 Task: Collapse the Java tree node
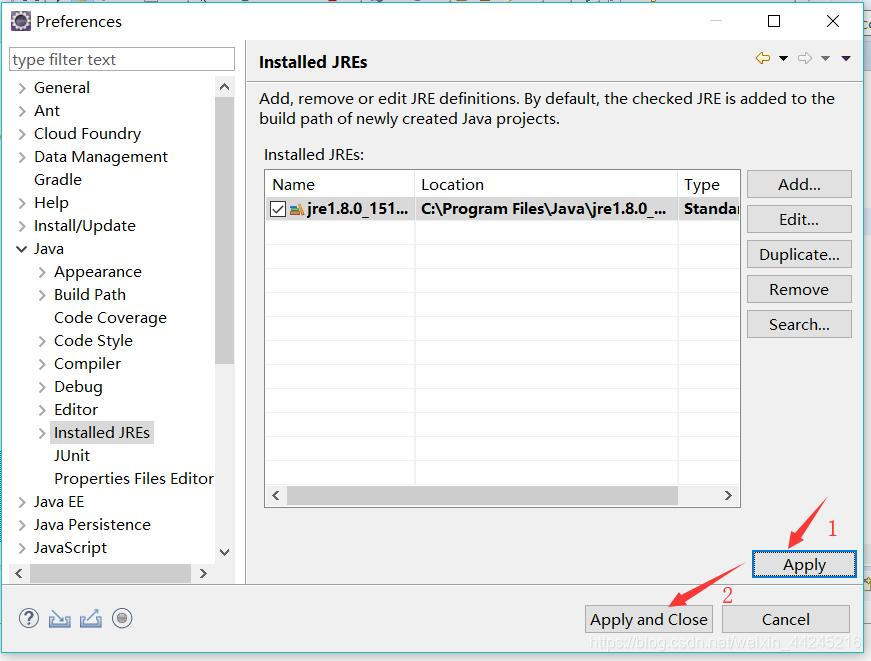(22, 249)
